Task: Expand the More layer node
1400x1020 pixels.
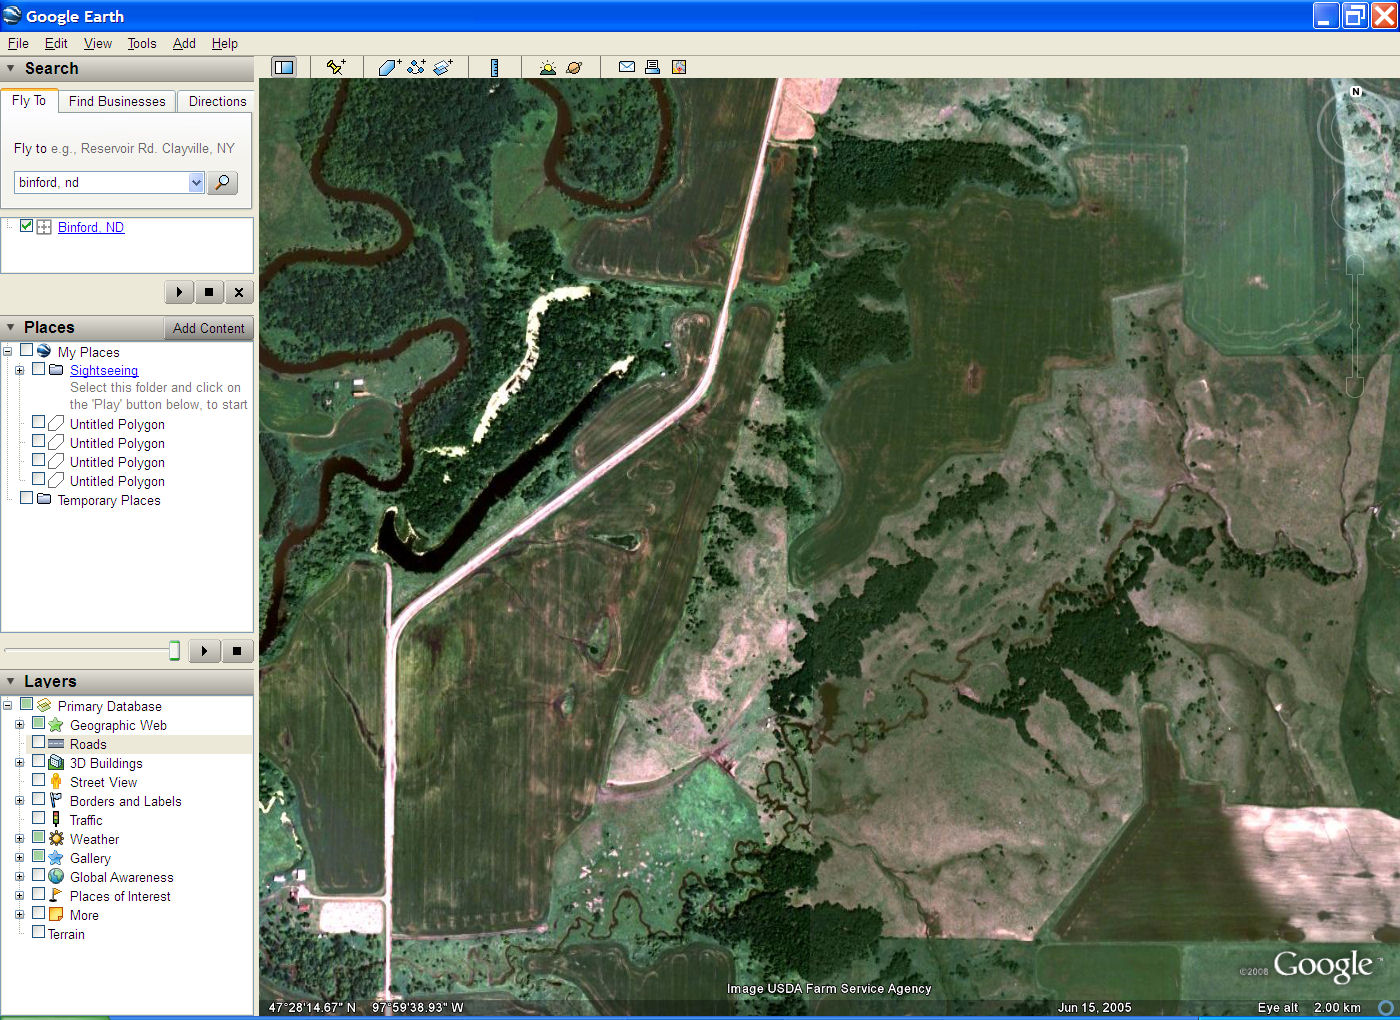Action: pos(19,915)
